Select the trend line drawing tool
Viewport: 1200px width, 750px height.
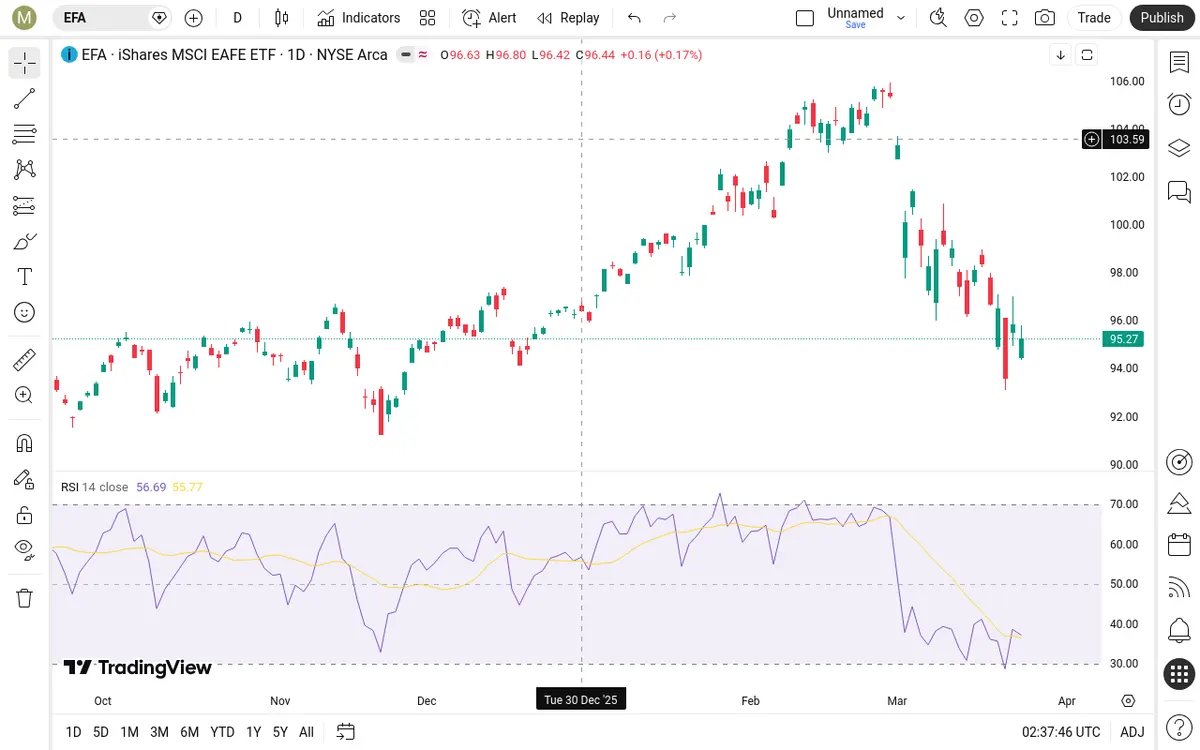(25, 98)
